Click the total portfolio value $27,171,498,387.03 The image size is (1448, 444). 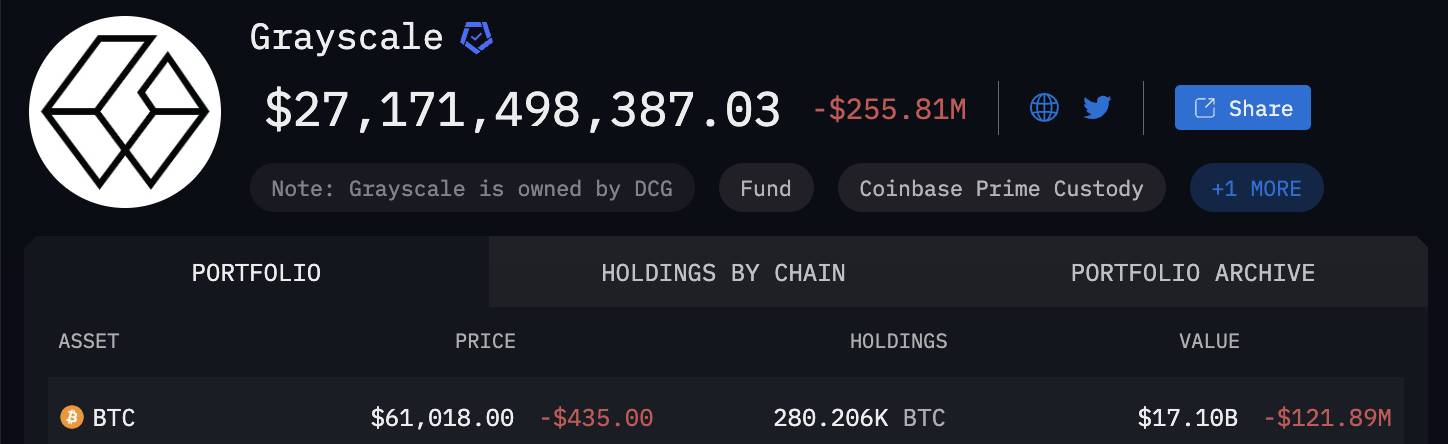tap(522, 109)
